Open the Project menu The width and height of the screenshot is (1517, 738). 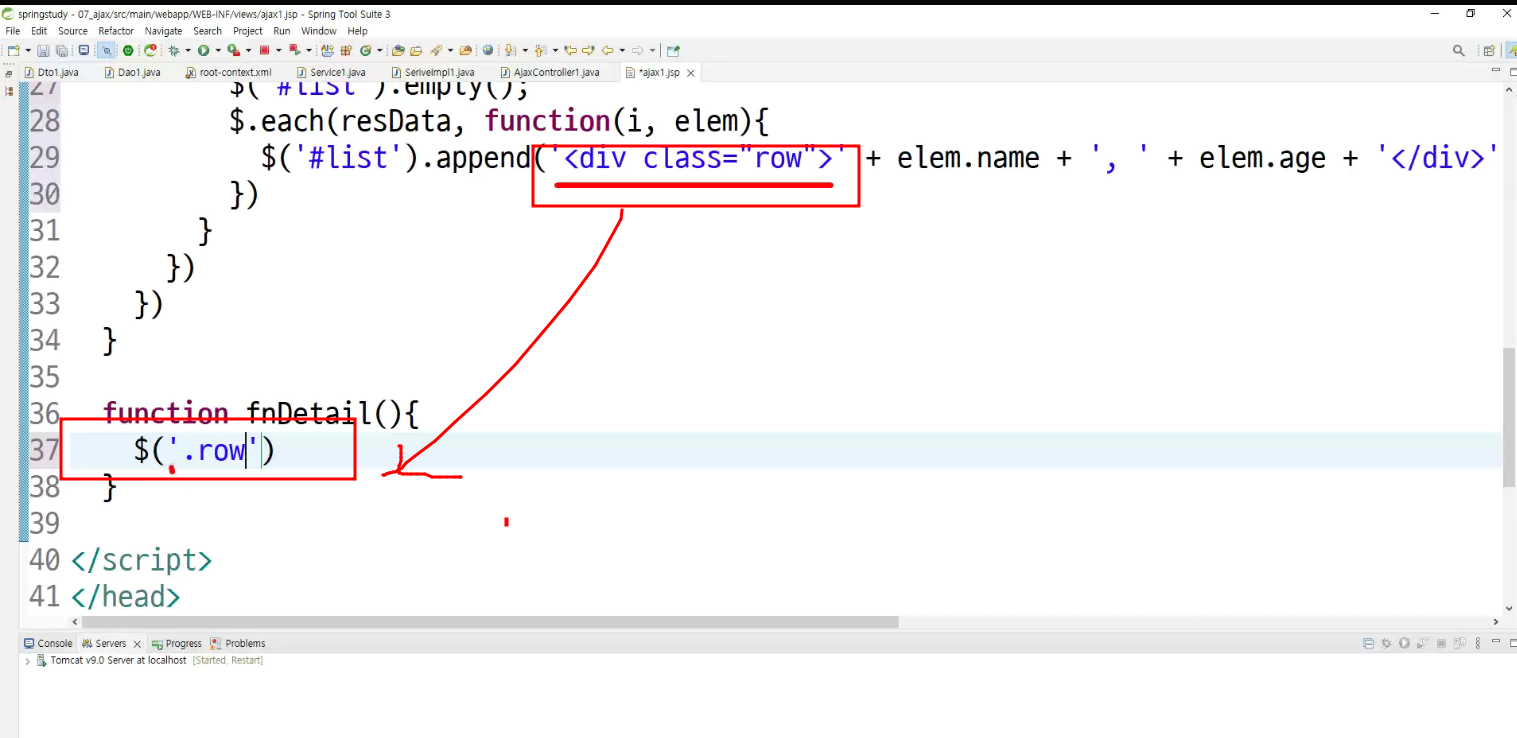click(248, 31)
